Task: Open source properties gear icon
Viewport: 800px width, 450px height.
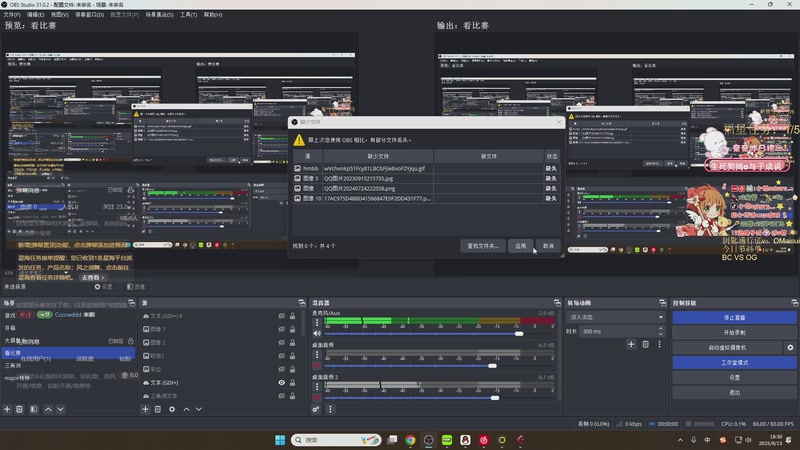Action: coord(172,409)
